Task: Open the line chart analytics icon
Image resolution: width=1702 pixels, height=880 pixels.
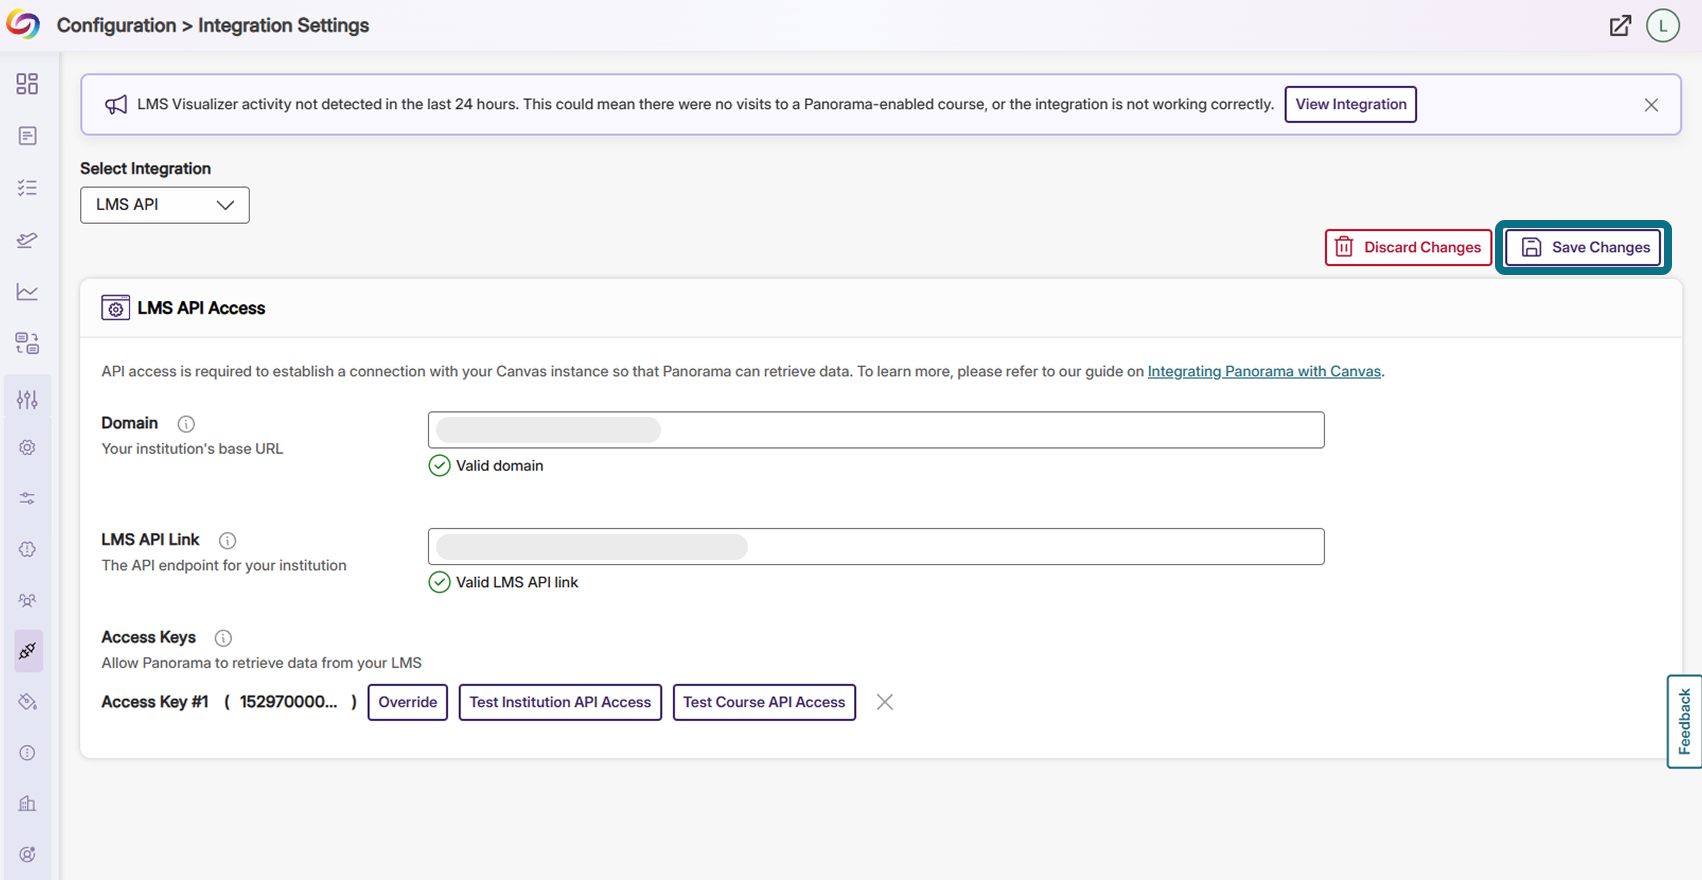Action: point(27,292)
